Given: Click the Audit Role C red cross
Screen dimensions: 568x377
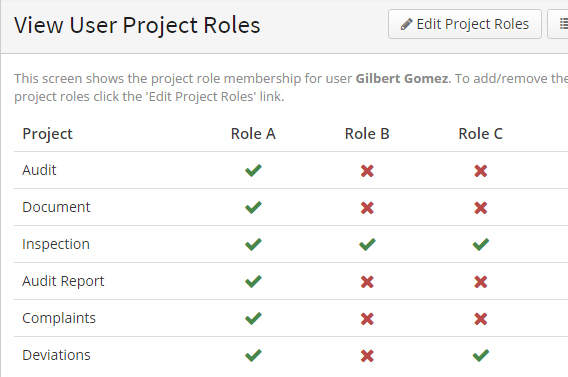Looking at the screenshot, I should pyautogui.click(x=481, y=171).
